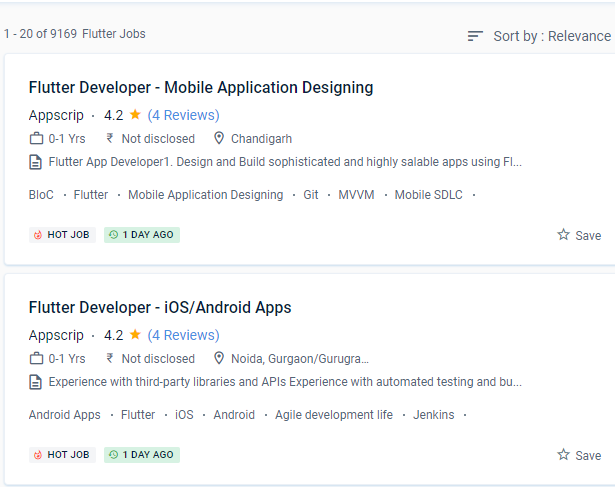Click the location pin beside Noida, Gurgaon
This screenshot has width=615, height=487.
coord(219,359)
